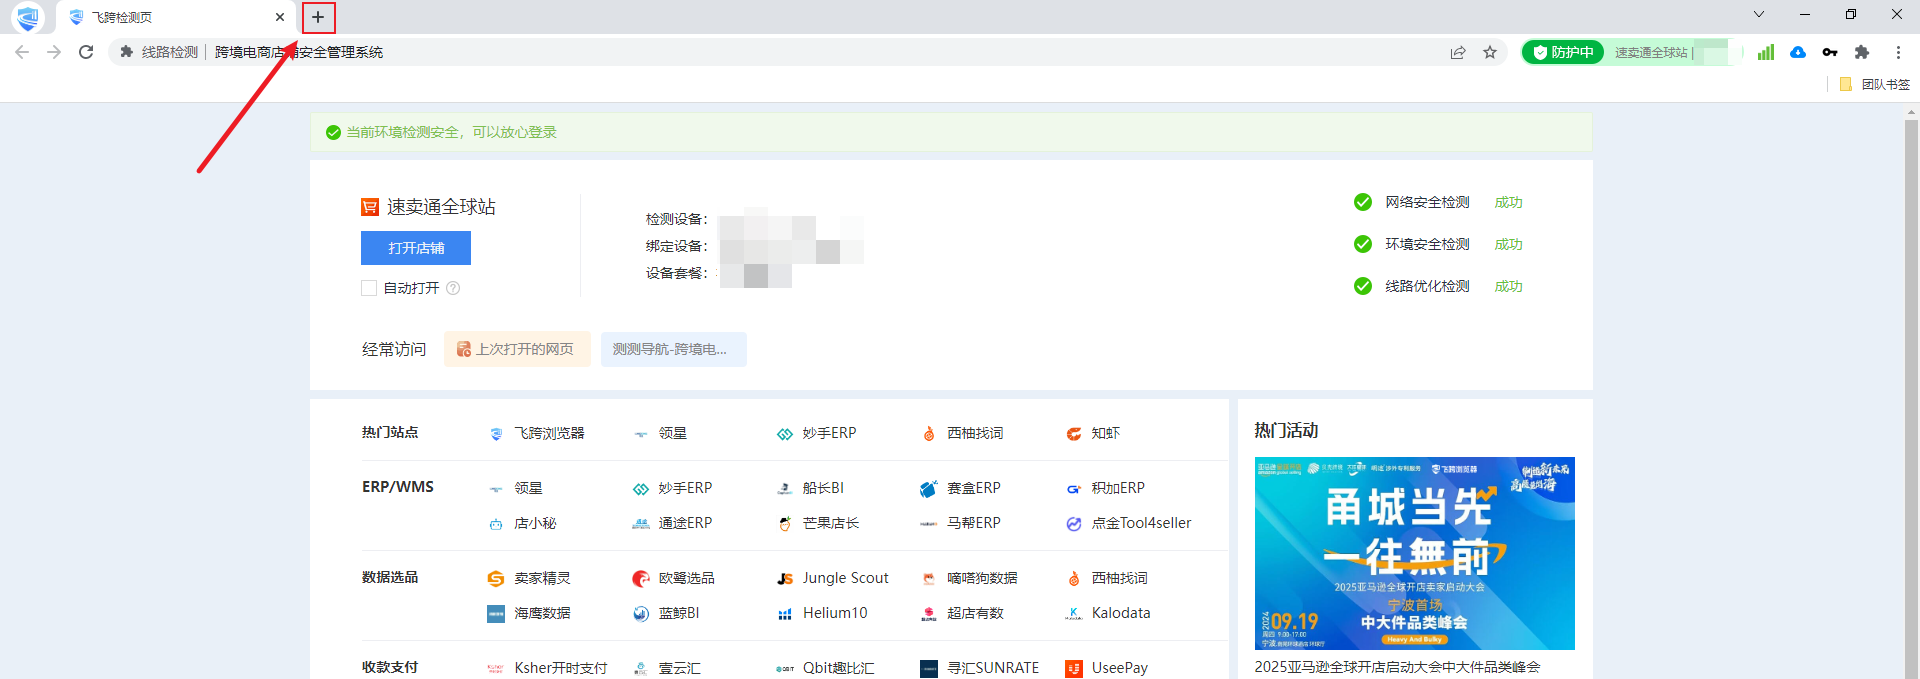Screen dimensions: 1920x679
Task: Click help icon beside 自动打开
Action: (453, 288)
